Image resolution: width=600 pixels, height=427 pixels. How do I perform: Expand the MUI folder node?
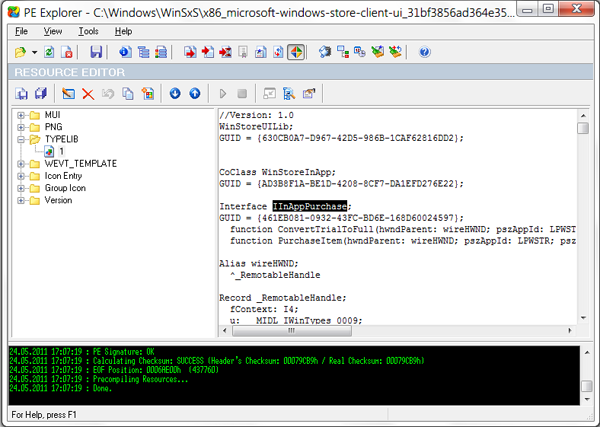point(21,115)
